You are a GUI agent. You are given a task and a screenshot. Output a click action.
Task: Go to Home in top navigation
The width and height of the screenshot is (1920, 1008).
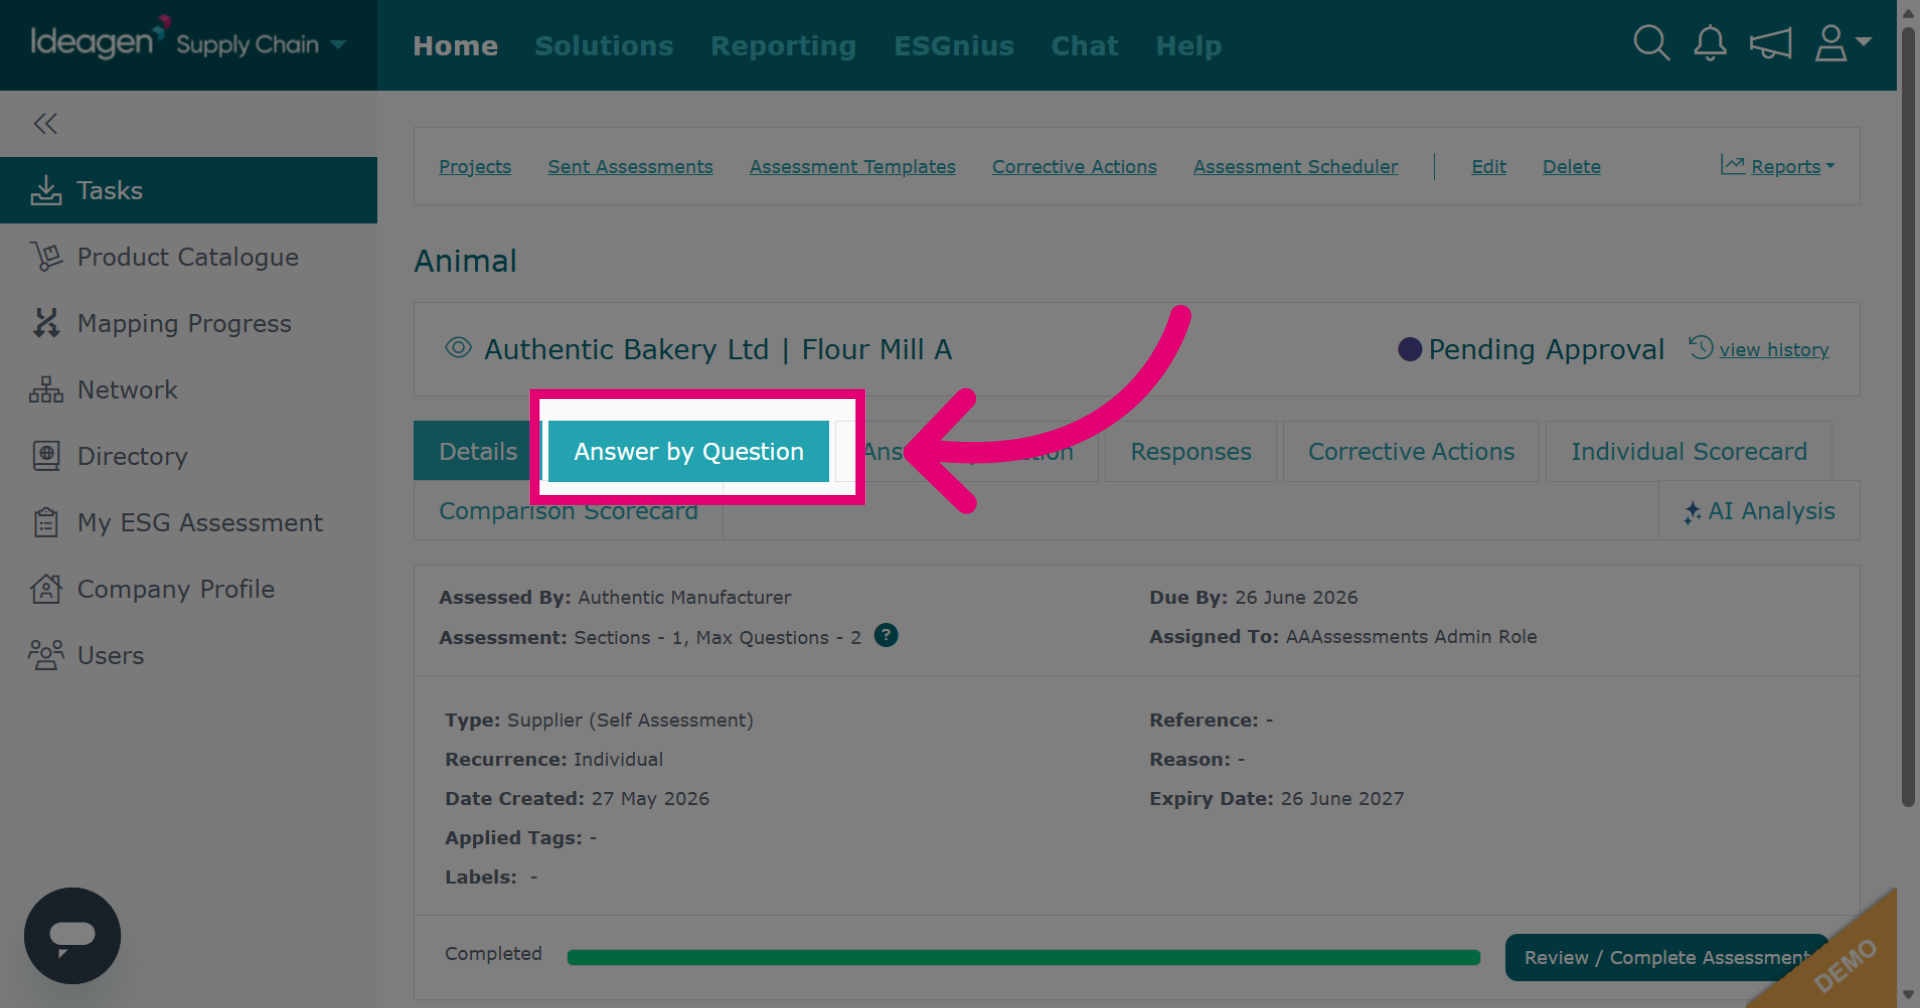[455, 46]
